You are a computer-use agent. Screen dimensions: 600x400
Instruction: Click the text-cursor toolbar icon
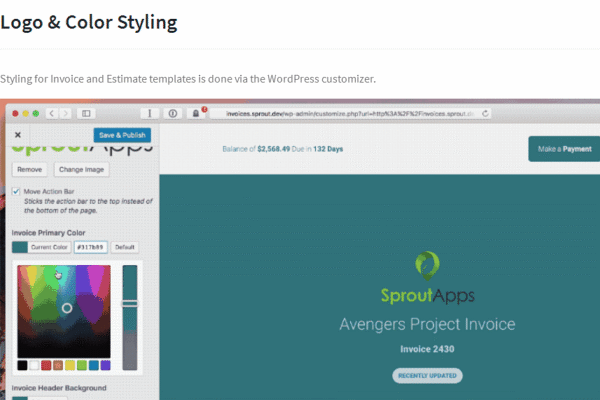[x=151, y=114]
